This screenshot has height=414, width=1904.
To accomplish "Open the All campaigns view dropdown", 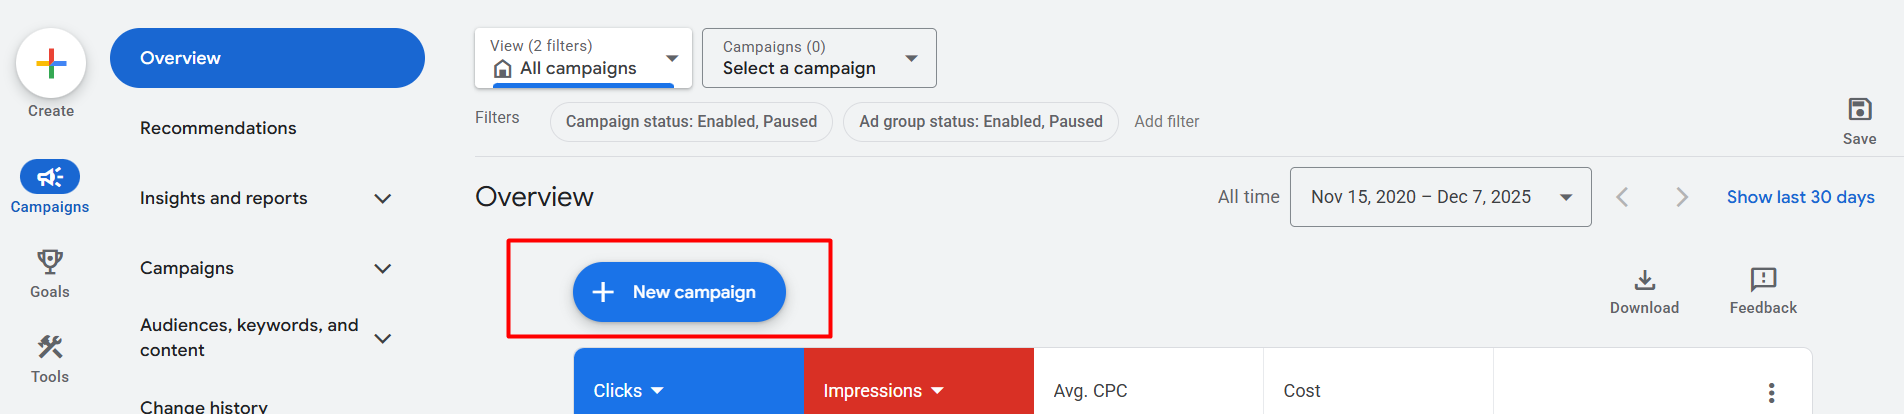I will tap(583, 58).
